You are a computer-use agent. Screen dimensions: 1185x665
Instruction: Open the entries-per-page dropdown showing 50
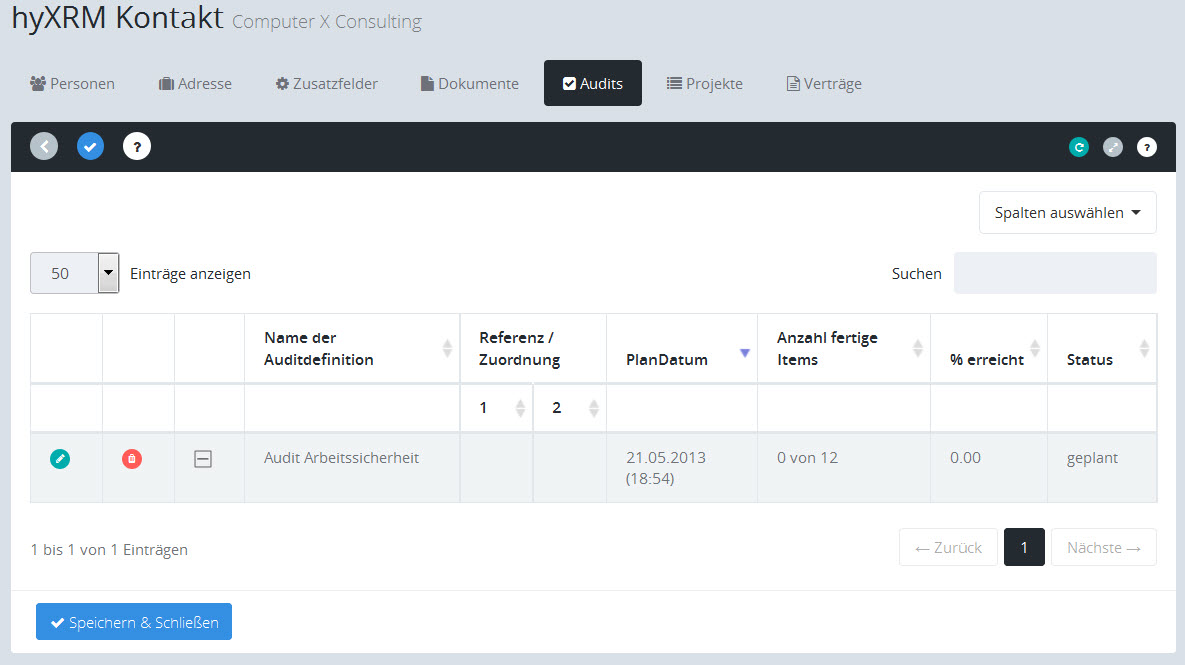(75, 273)
